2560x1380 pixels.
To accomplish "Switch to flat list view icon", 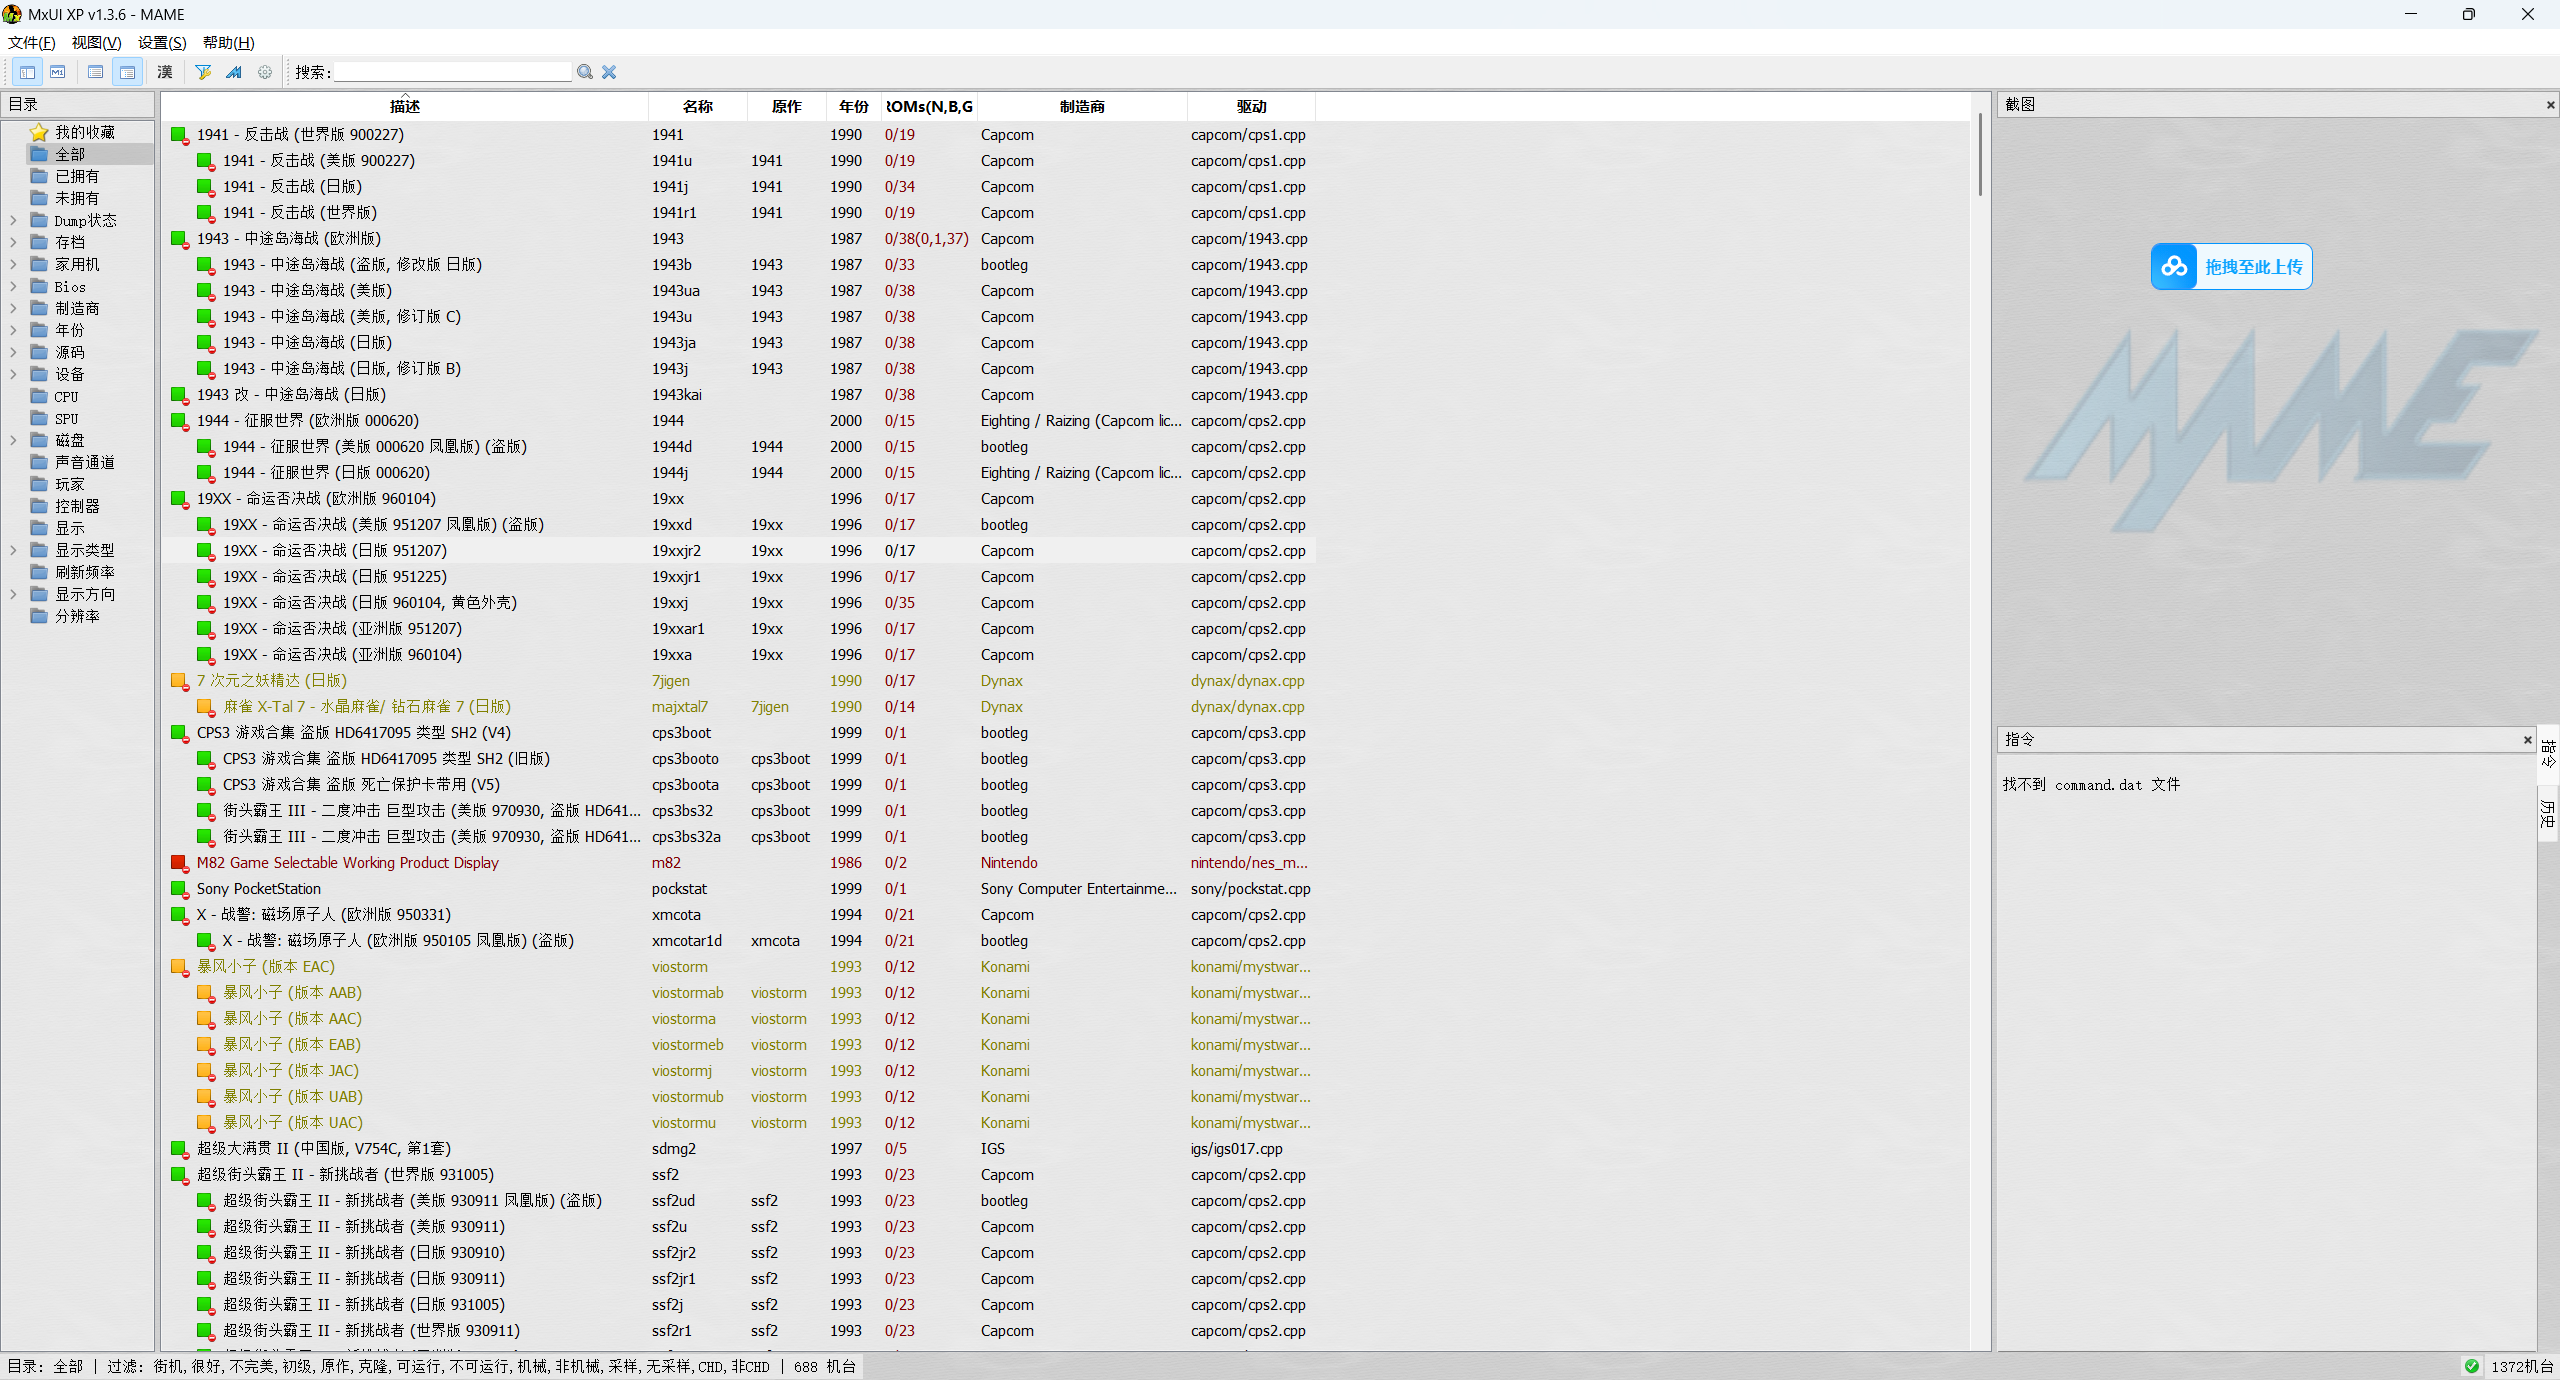I will [95, 72].
